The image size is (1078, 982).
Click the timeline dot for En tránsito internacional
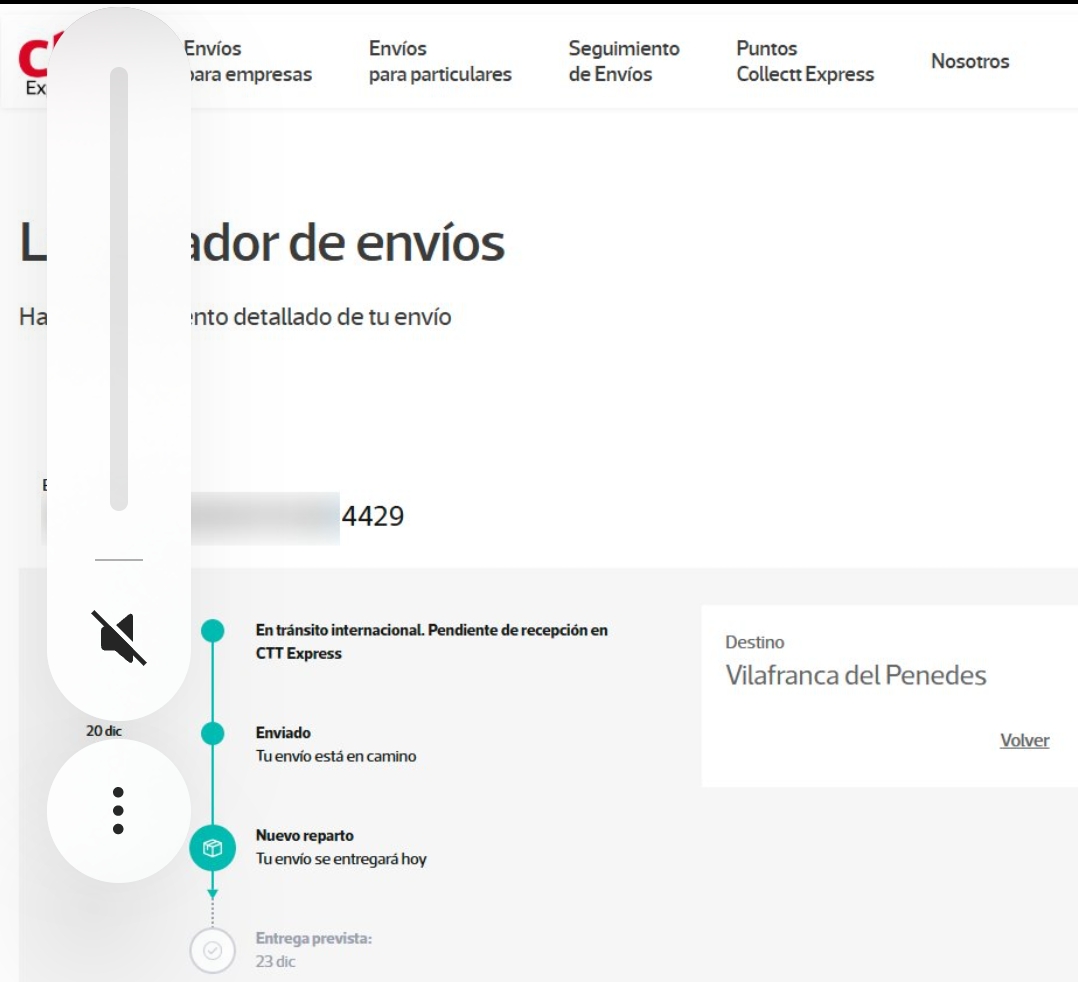(214, 630)
